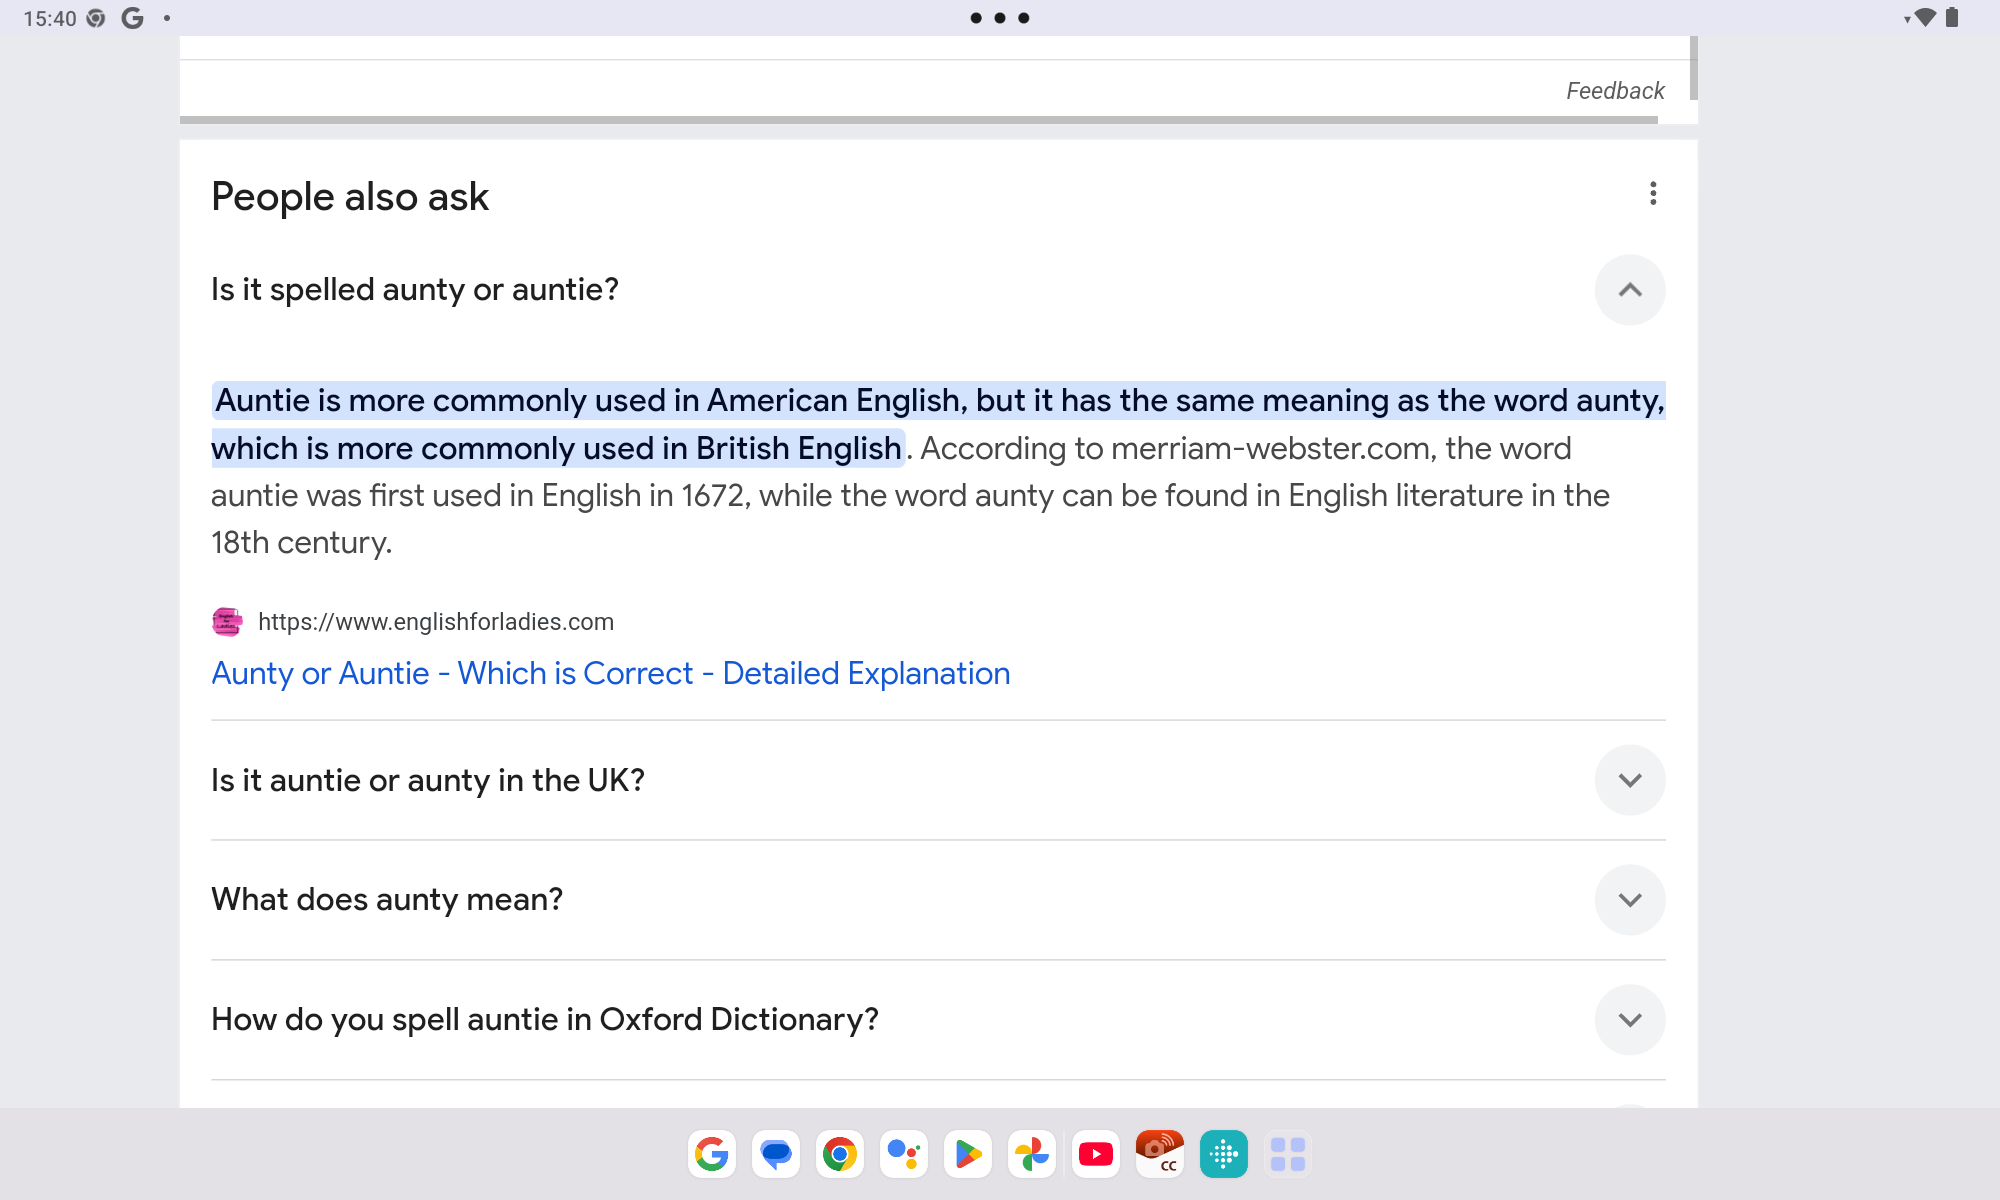Tap the 'People also ask' heading

tap(350, 197)
